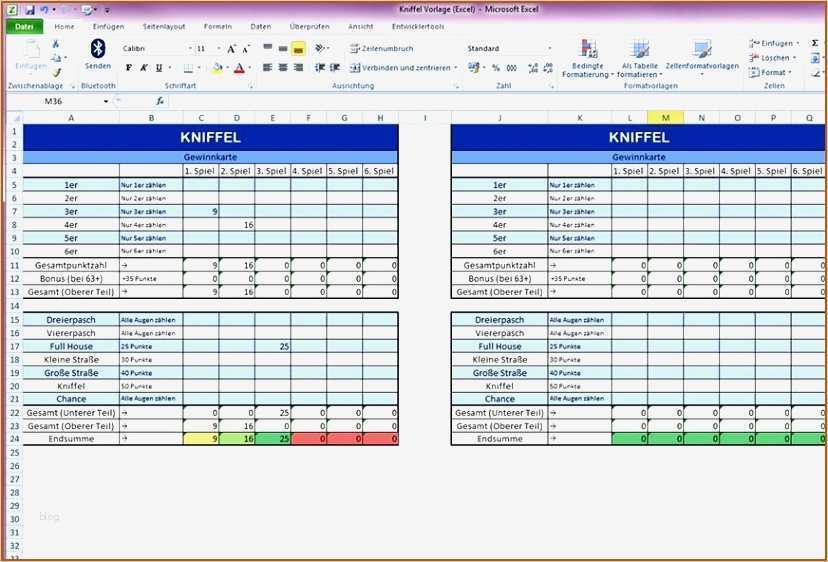
Task: Select yellow Endsumme cell showing 9
Action: 201,439
